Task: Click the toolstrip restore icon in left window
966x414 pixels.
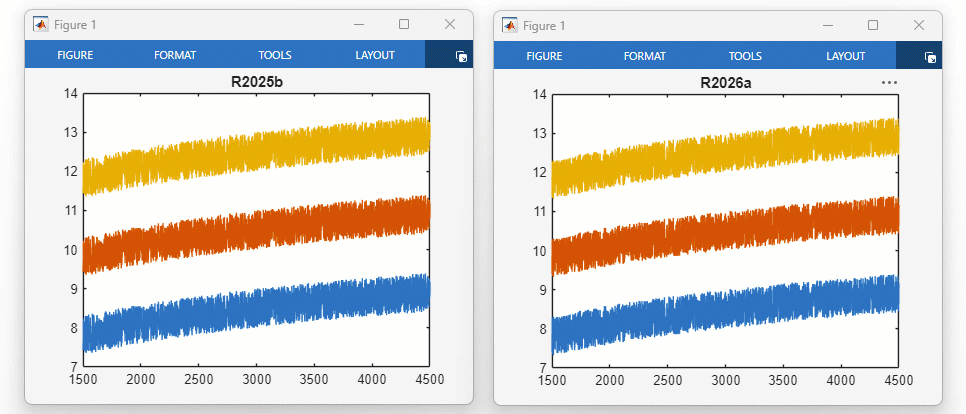Action: [461, 57]
